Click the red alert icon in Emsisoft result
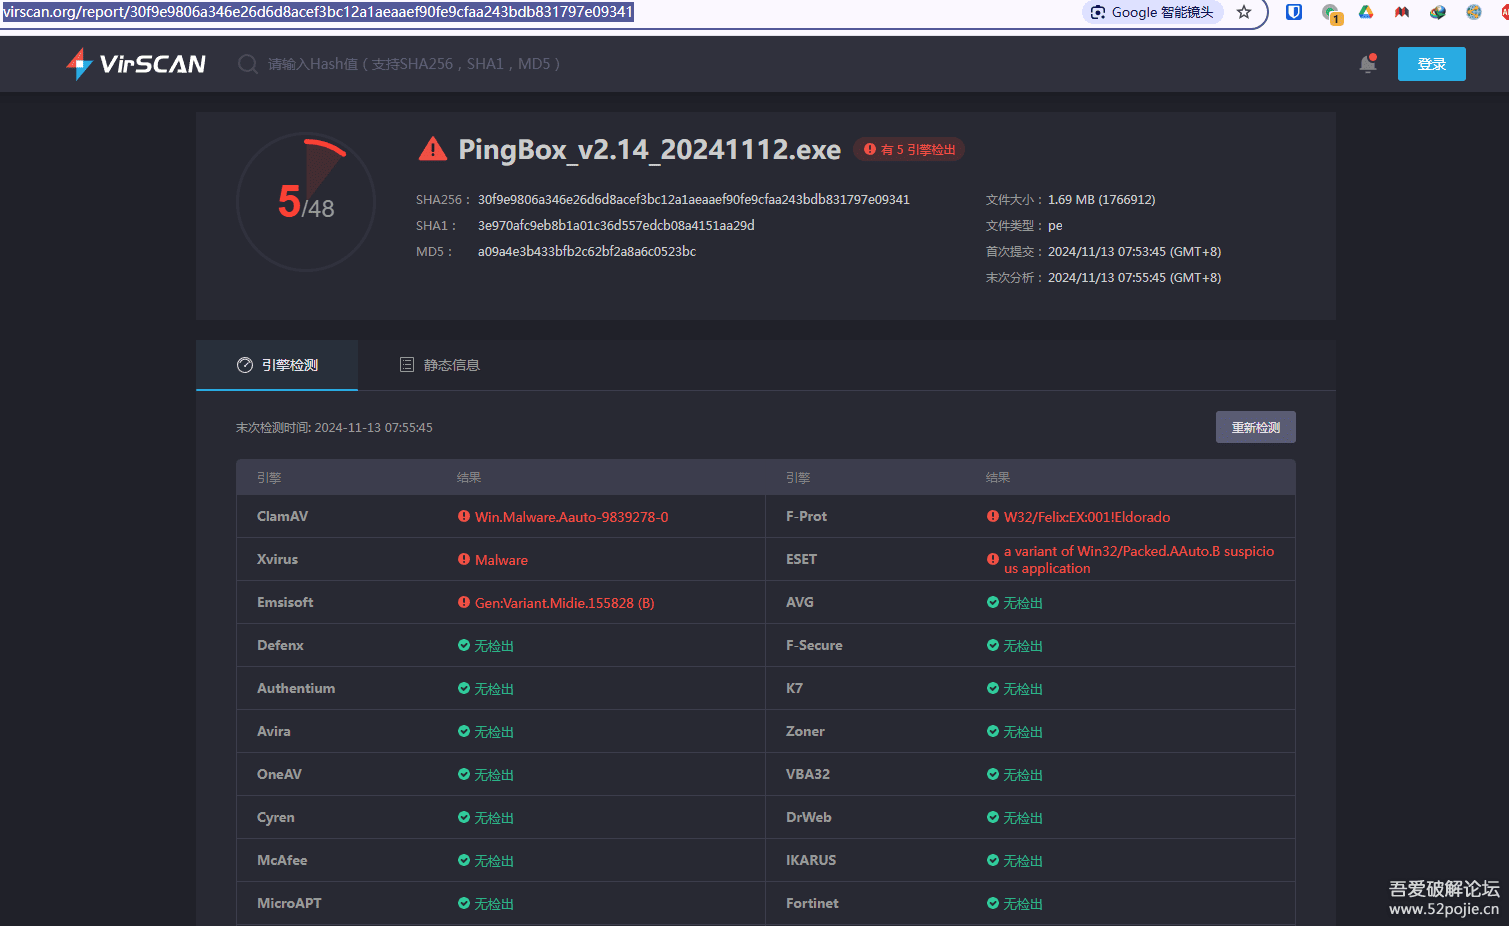The width and height of the screenshot is (1509, 926). [464, 602]
